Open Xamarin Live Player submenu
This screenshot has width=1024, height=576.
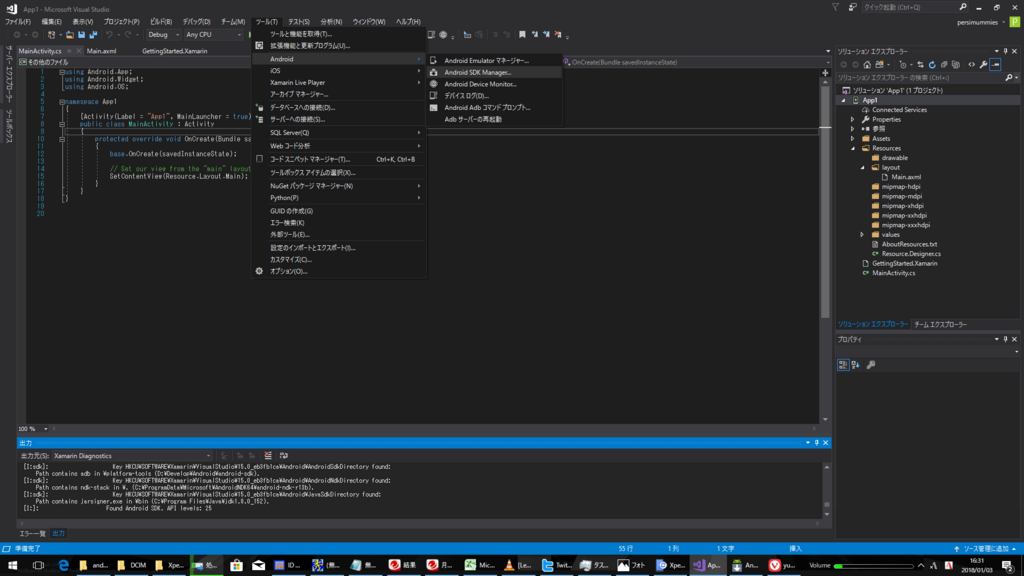338,82
